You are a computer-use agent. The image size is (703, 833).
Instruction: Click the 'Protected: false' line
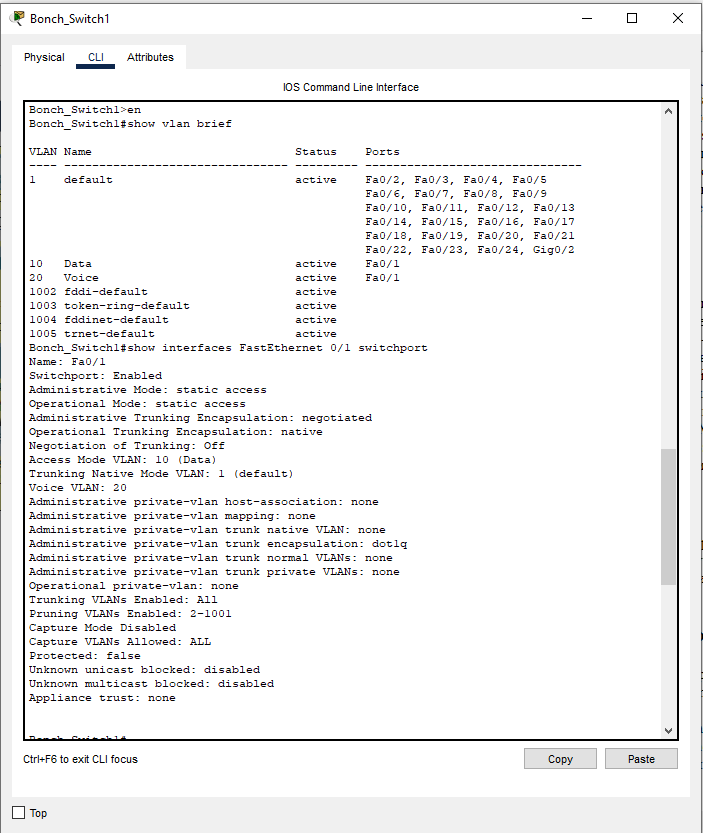84,656
